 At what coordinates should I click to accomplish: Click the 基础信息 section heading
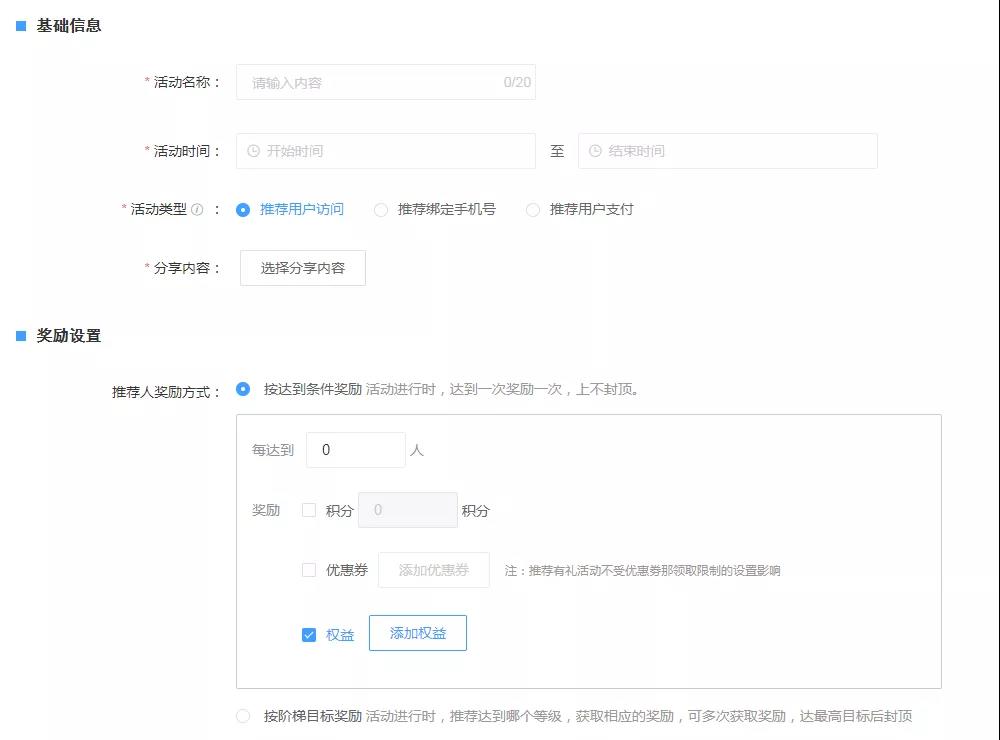click(x=69, y=26)
